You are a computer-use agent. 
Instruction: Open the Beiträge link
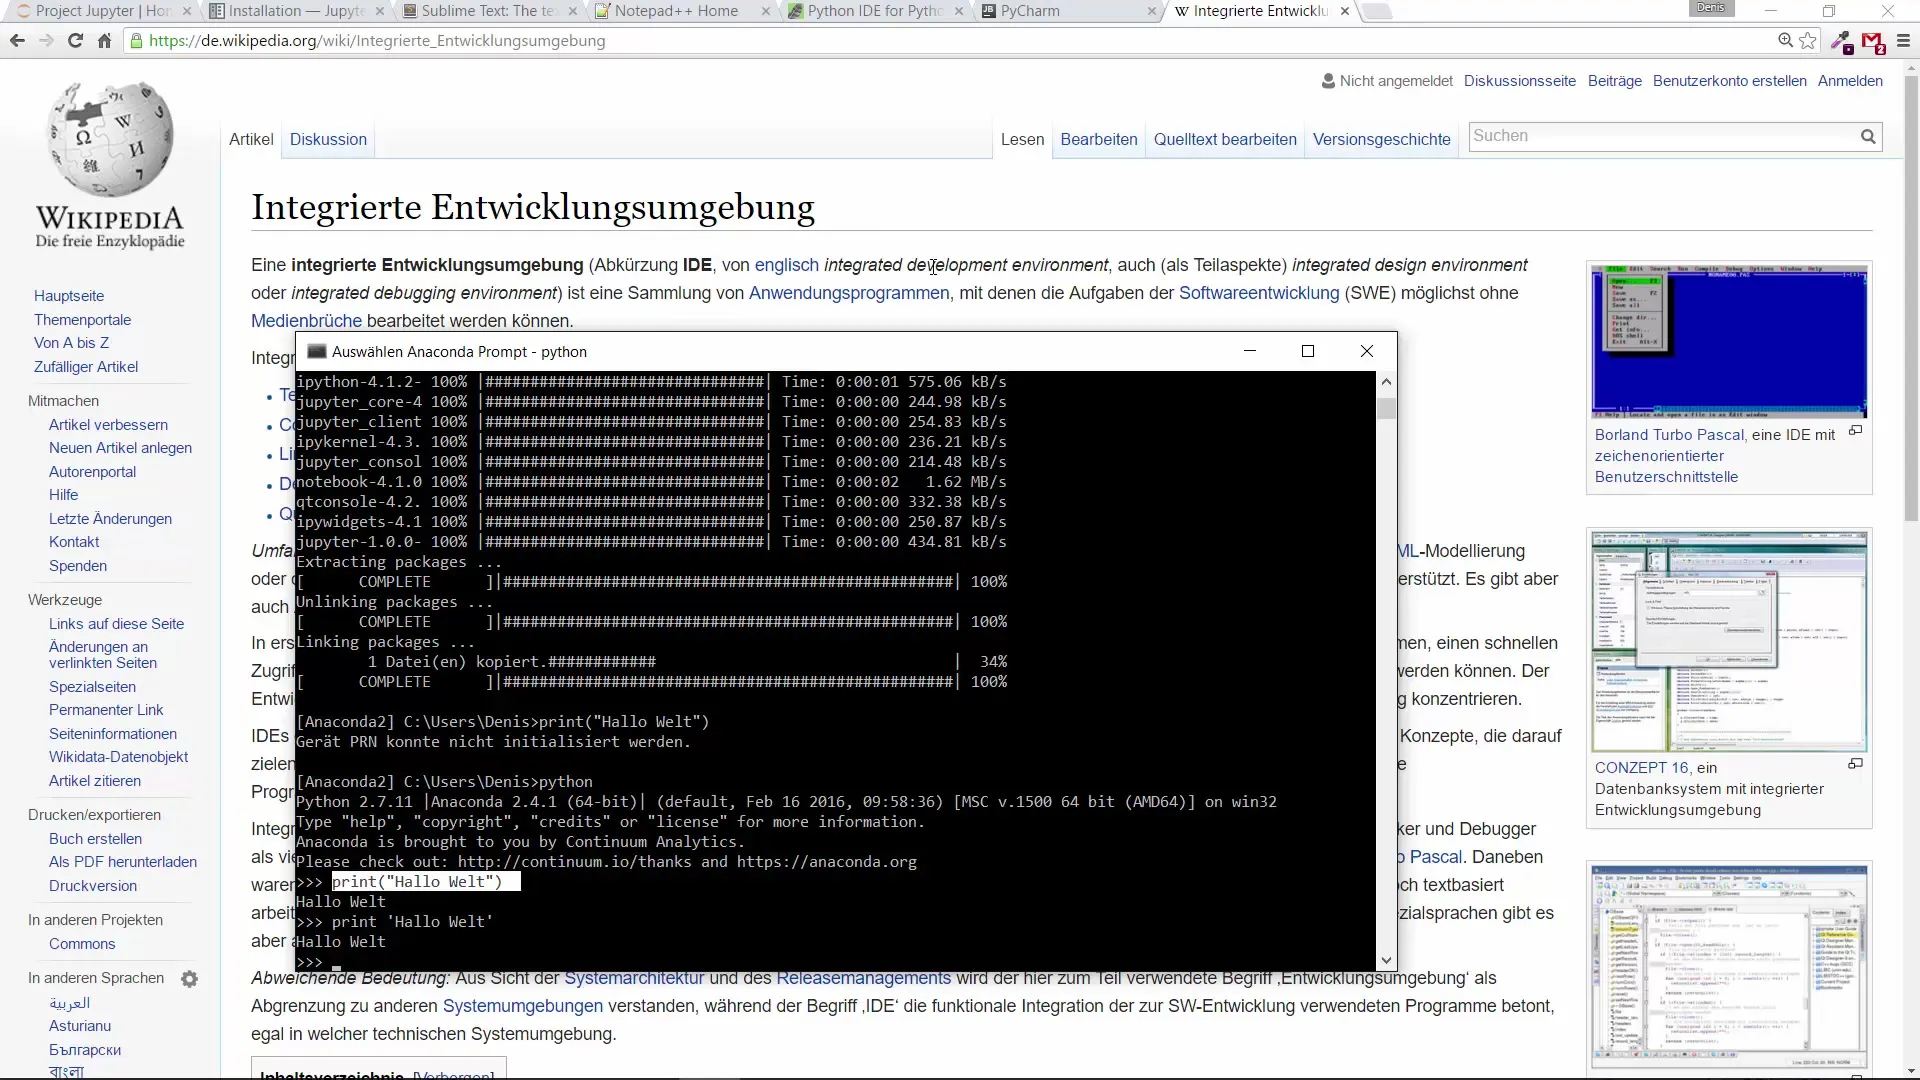tap(1614, 81)
